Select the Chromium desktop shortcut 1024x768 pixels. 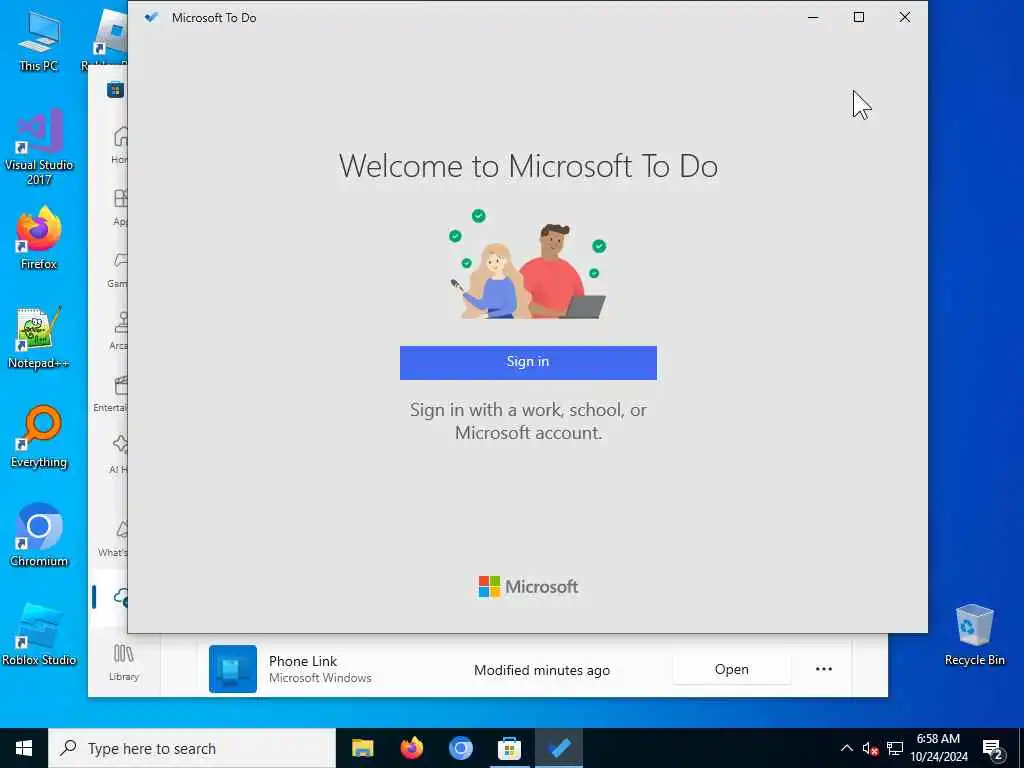pos(39,536)
